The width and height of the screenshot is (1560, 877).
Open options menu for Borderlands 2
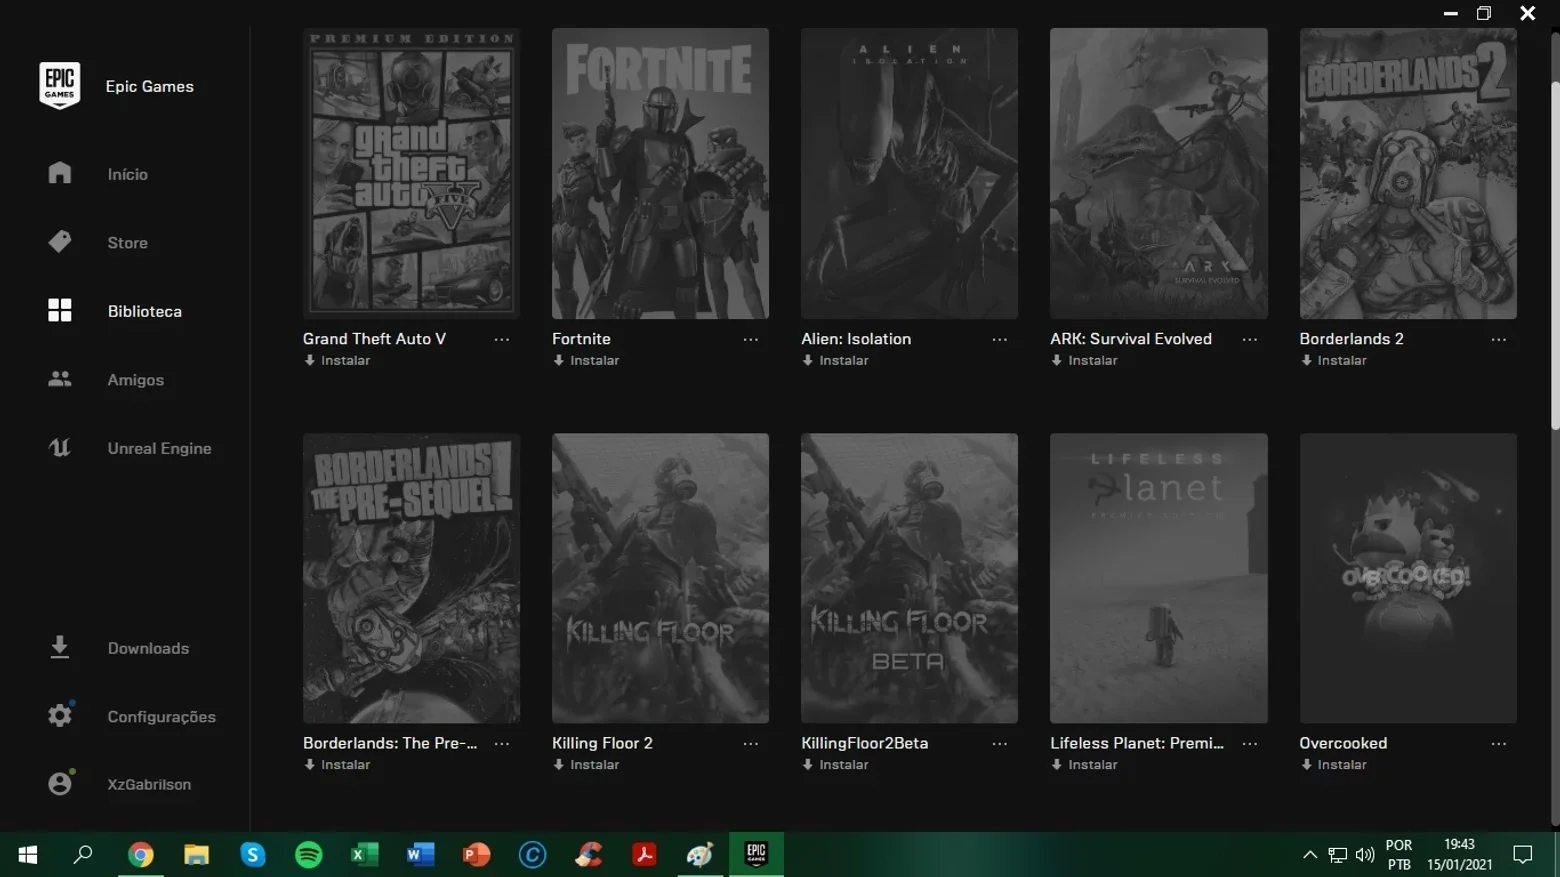point(1499,340)
